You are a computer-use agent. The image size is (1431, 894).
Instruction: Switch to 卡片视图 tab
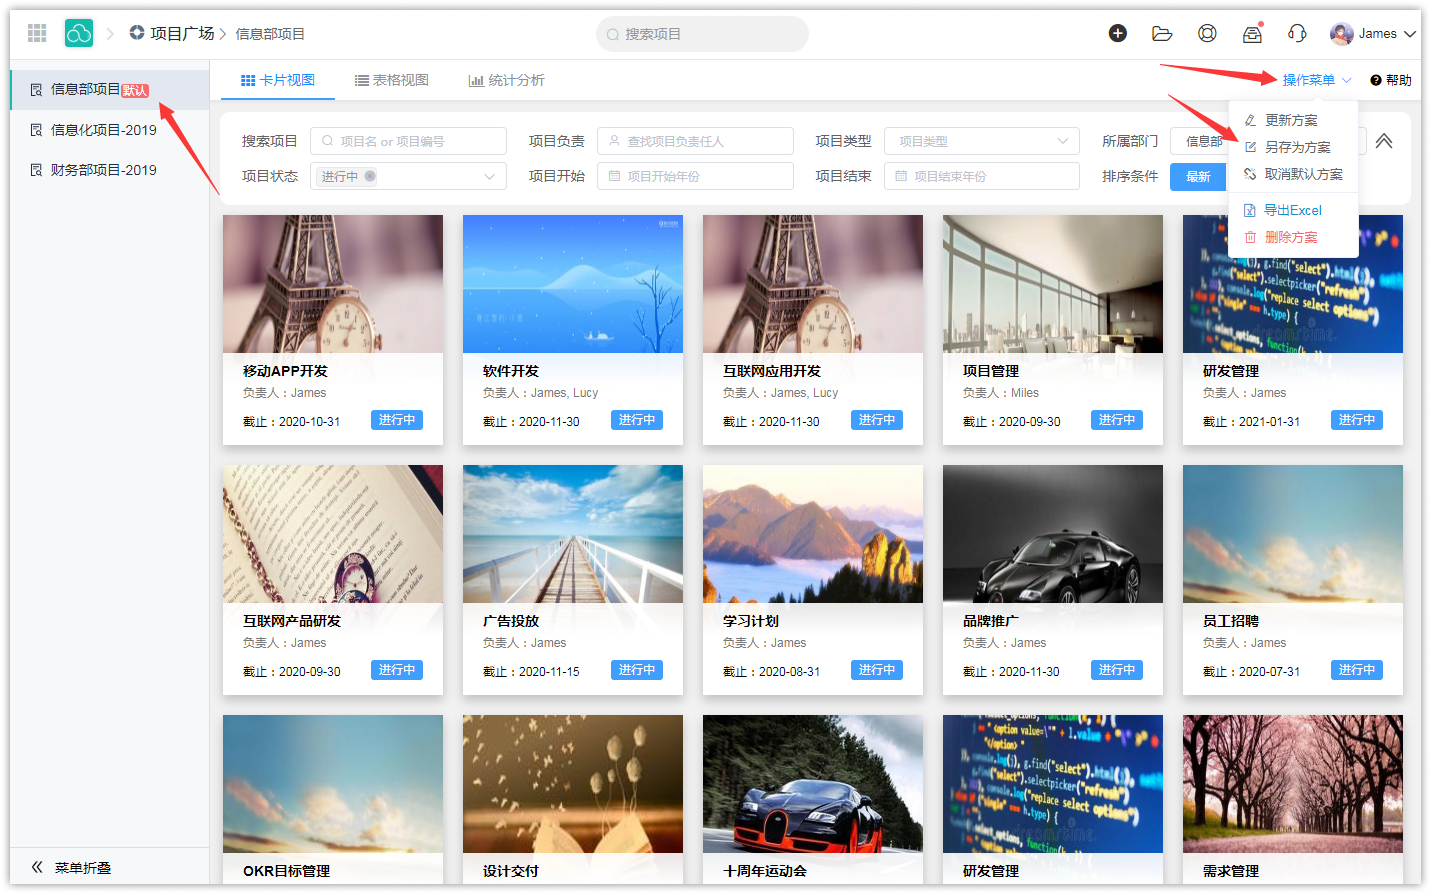(x=277, y=80)
